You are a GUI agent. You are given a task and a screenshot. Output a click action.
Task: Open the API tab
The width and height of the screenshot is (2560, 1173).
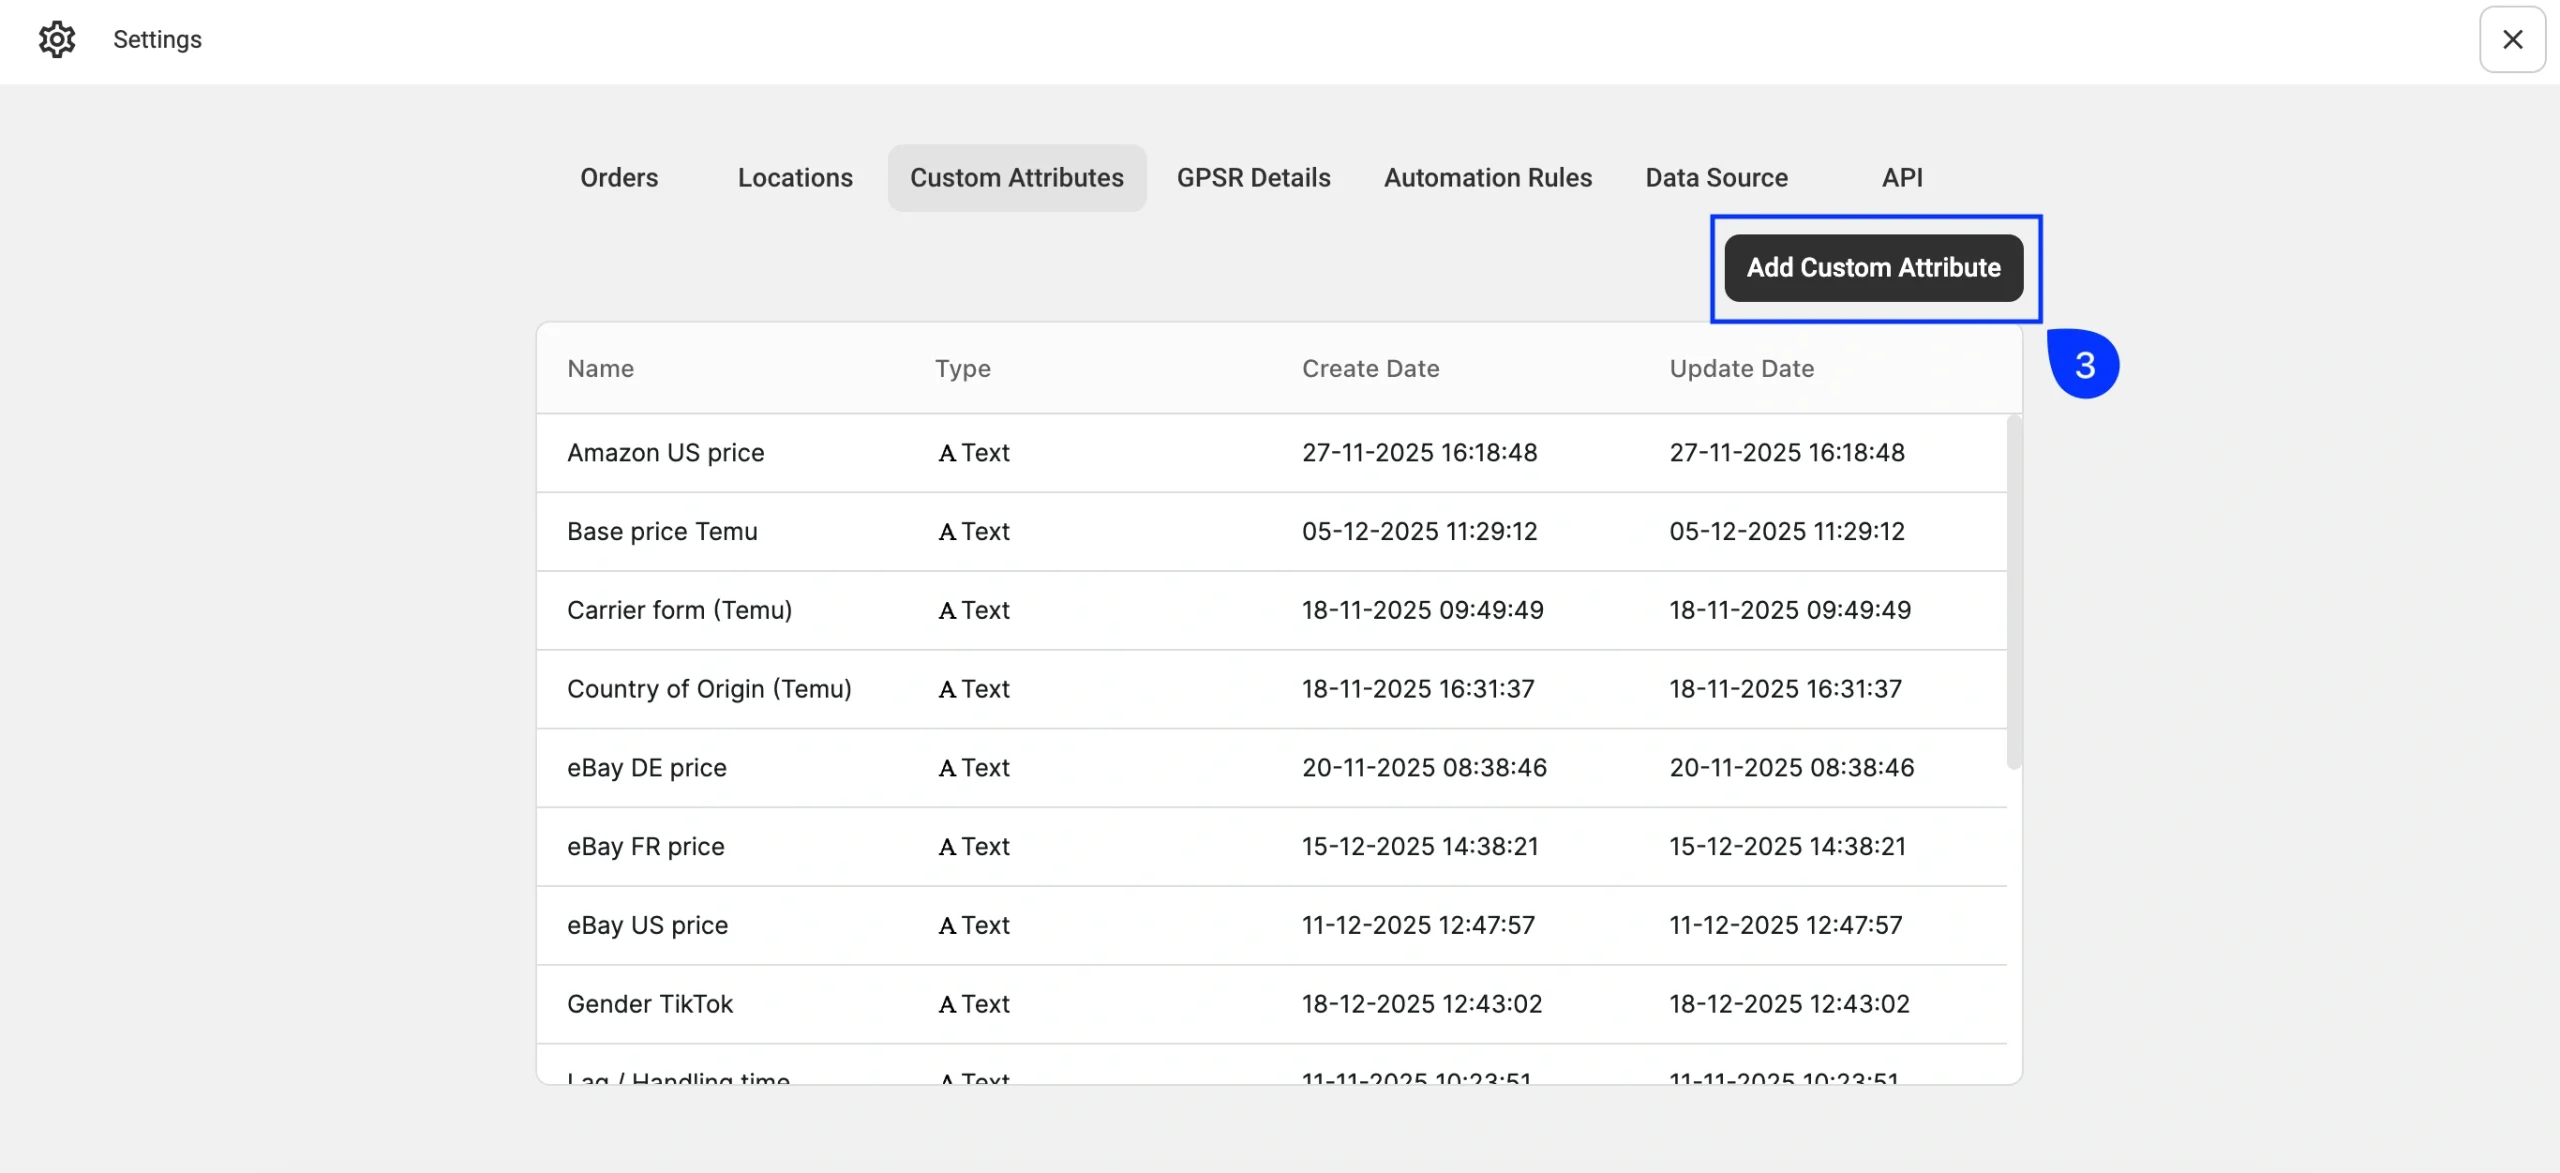pos(1901,178)
